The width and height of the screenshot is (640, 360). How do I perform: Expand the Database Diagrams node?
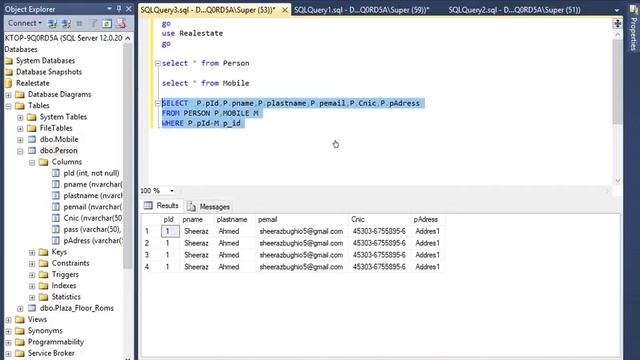pos(9,95)
